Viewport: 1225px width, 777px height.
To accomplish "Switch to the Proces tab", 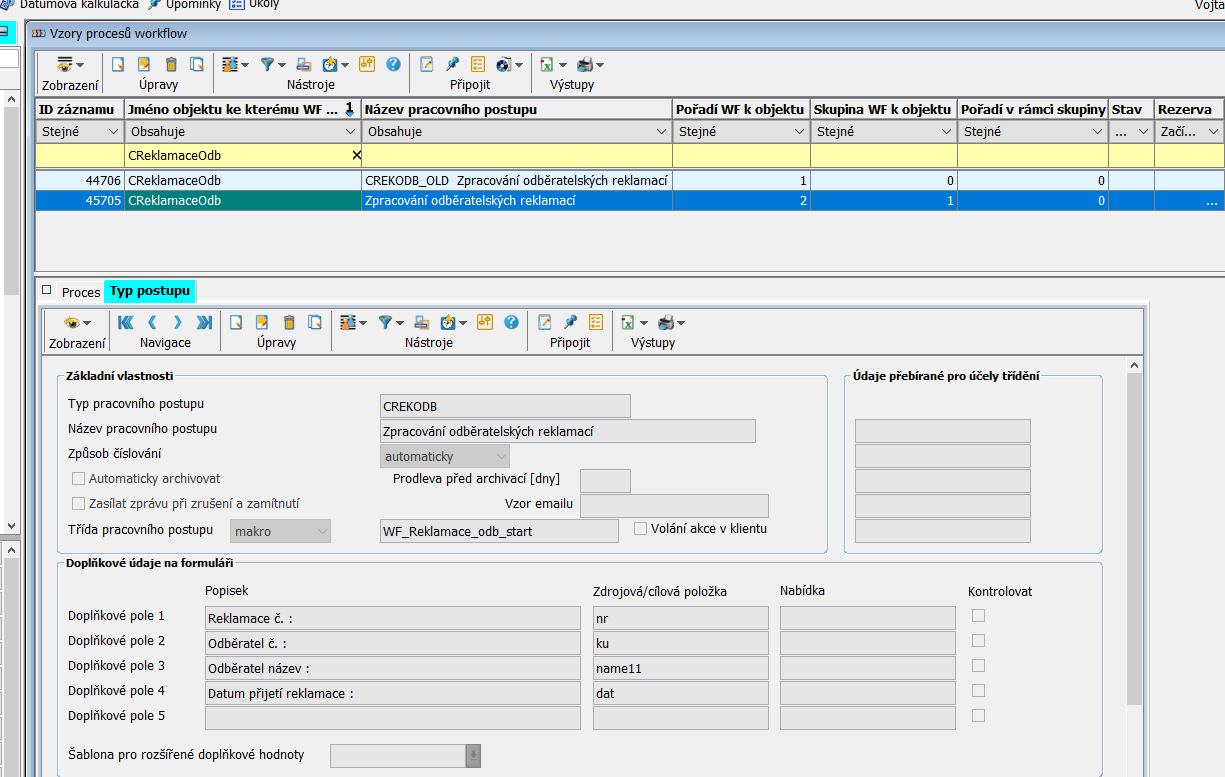I will [x=80, y=292].
